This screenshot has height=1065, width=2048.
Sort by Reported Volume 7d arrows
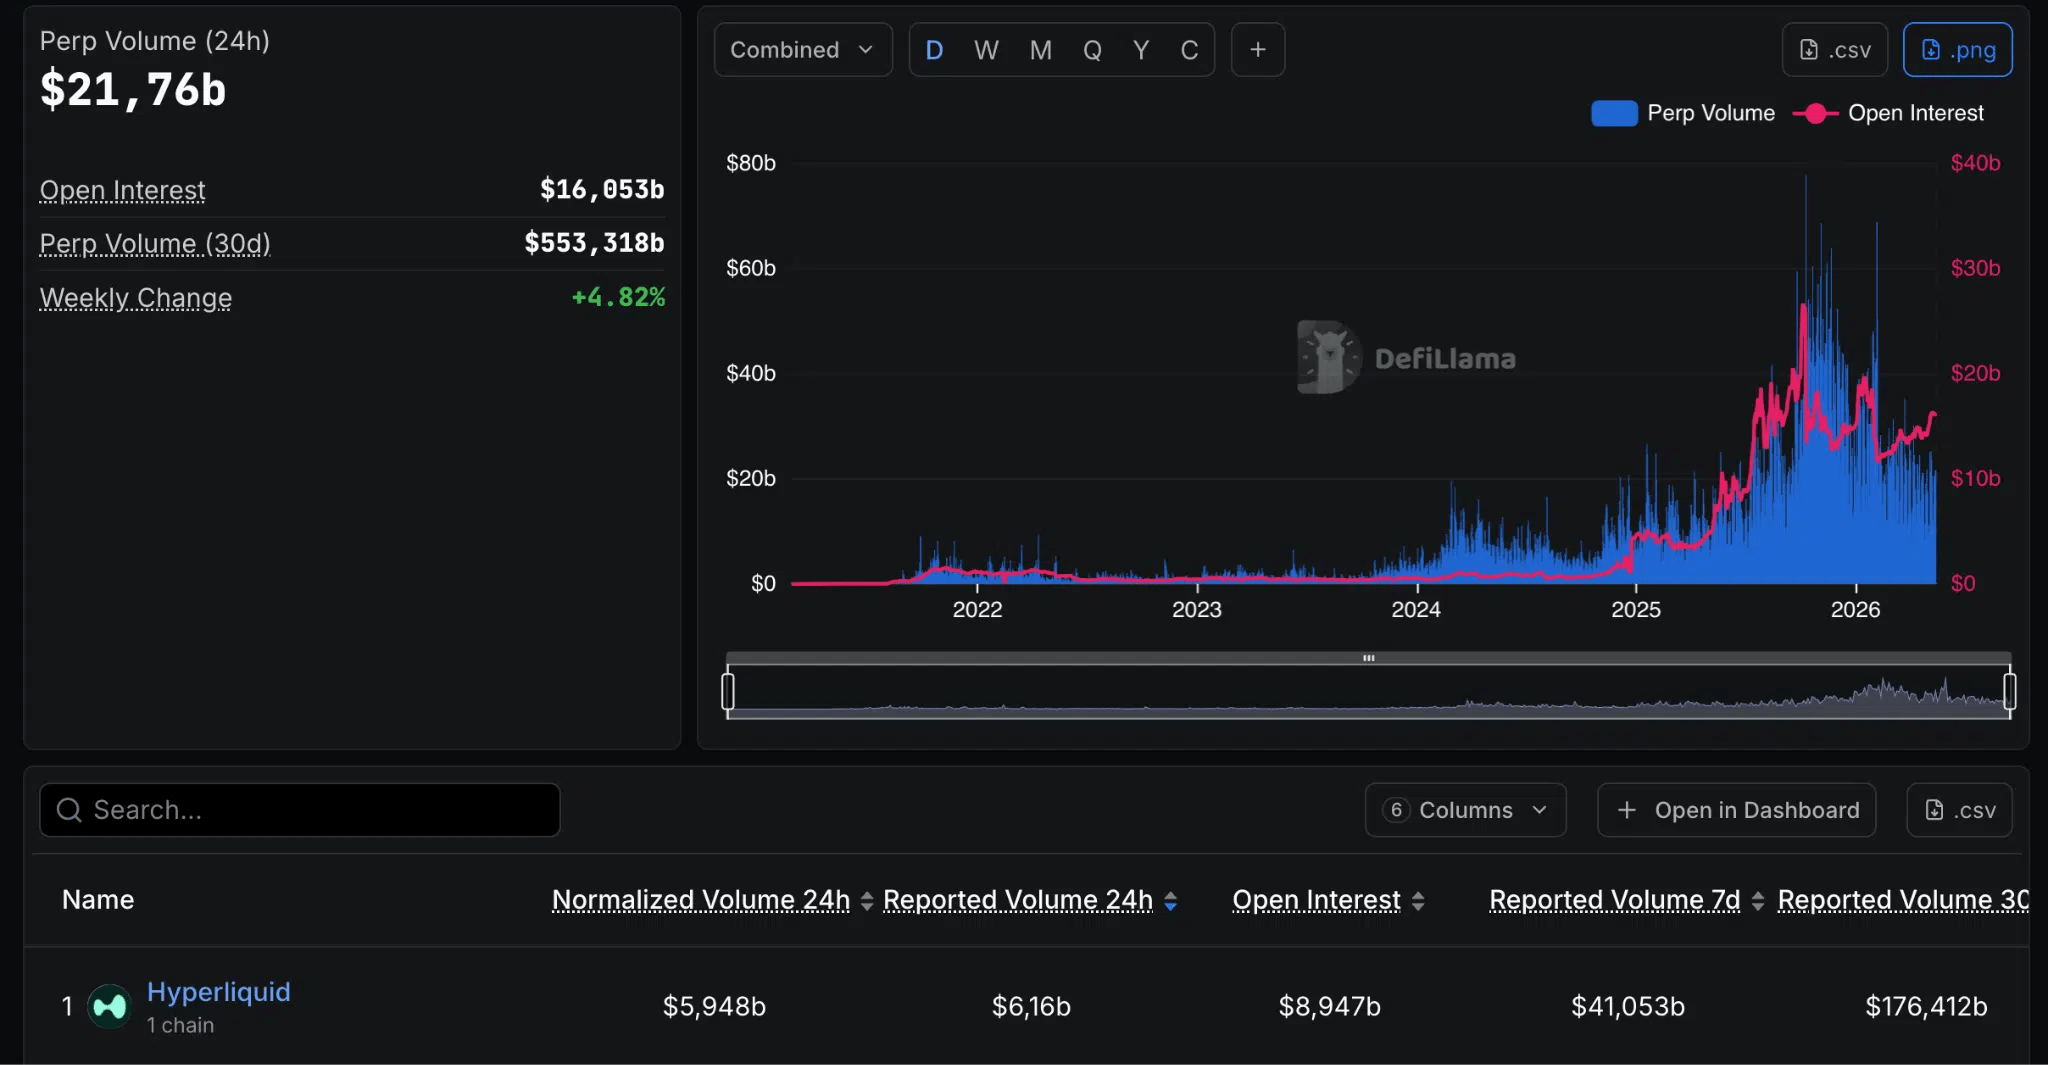click(x=1758, y=901)
